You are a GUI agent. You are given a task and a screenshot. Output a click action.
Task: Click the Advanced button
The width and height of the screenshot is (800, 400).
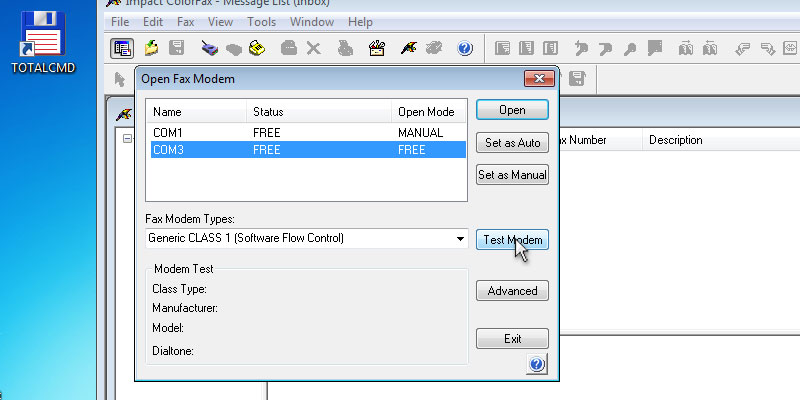point(512,291)
